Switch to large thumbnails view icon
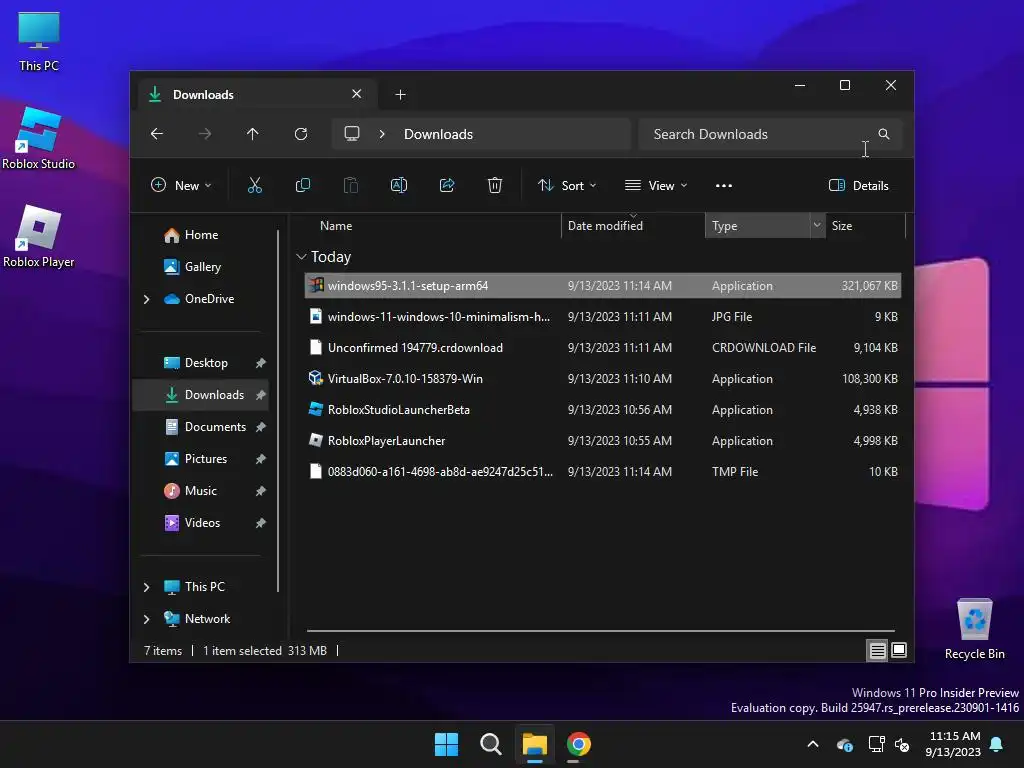Viewport: 1024px width, 768px height. [899, 650]
